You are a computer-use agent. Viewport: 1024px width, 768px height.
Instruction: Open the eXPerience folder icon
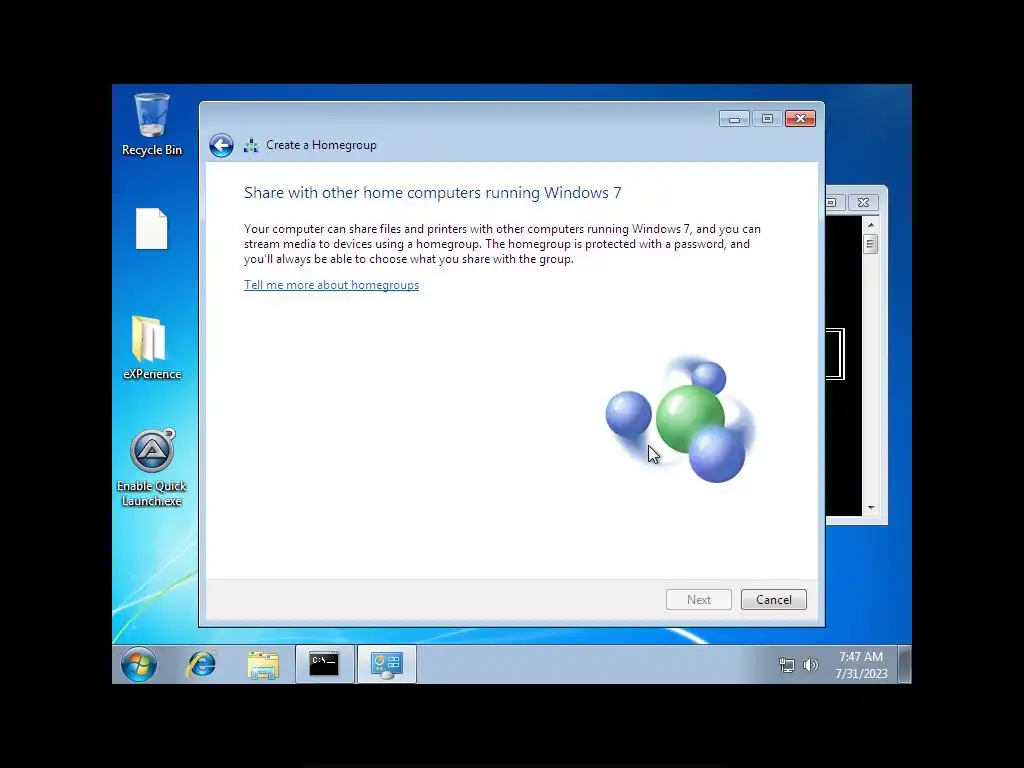click(x=152, y=347)
